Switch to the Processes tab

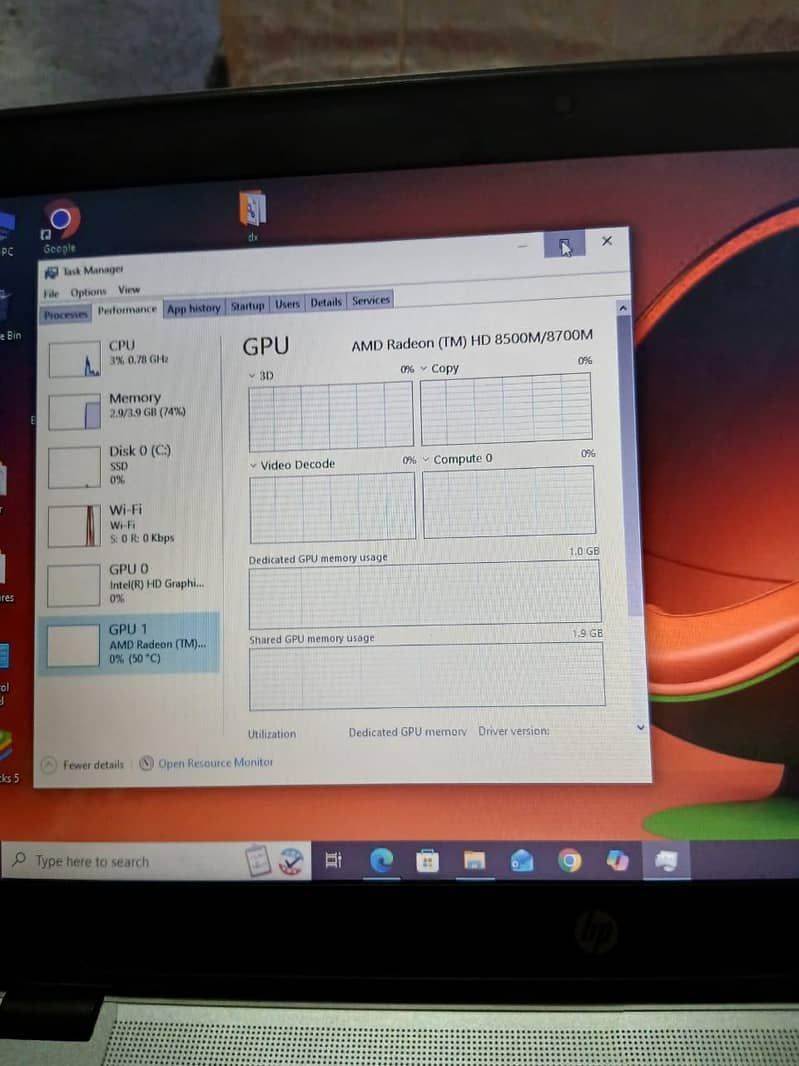(x=66, y=314)
